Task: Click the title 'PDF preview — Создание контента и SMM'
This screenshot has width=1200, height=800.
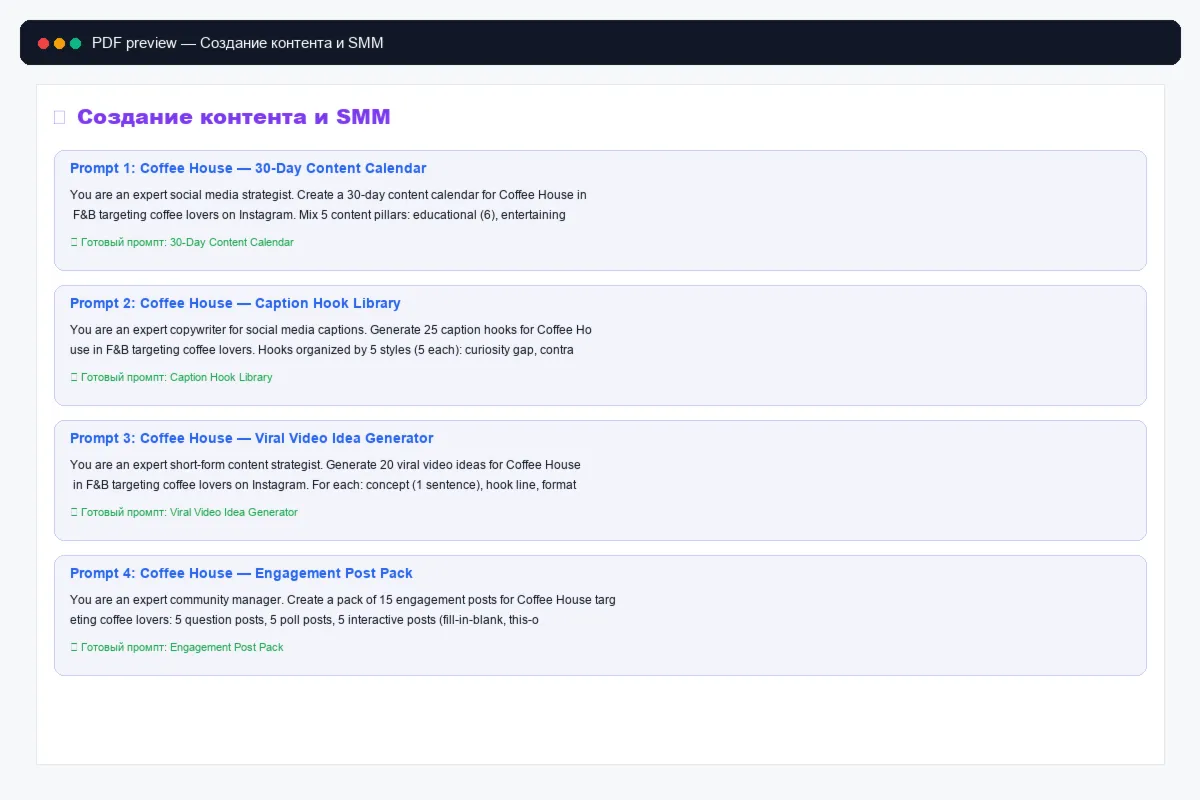Action: click(238, 43)
